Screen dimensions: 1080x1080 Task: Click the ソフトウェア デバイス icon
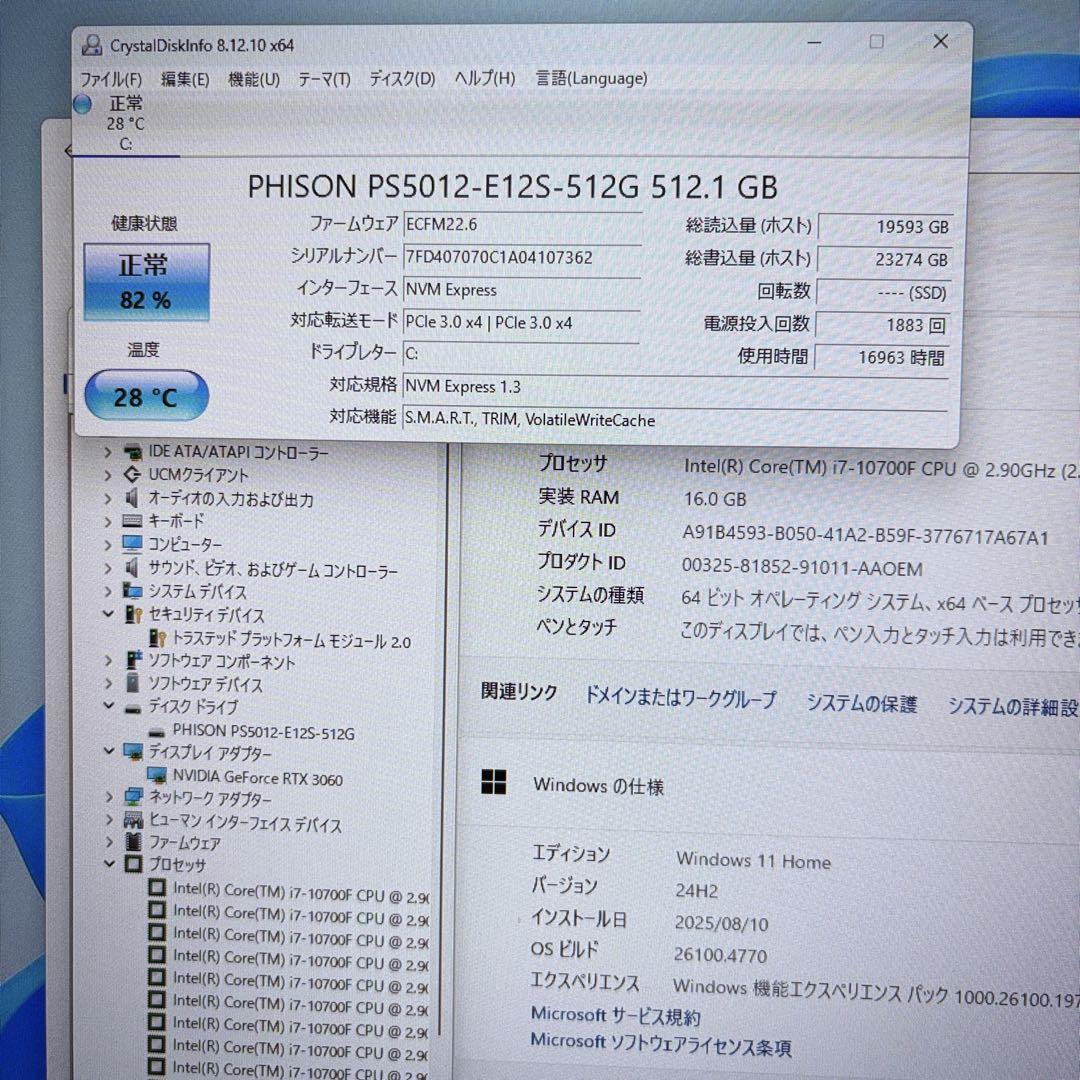(133, 683)
